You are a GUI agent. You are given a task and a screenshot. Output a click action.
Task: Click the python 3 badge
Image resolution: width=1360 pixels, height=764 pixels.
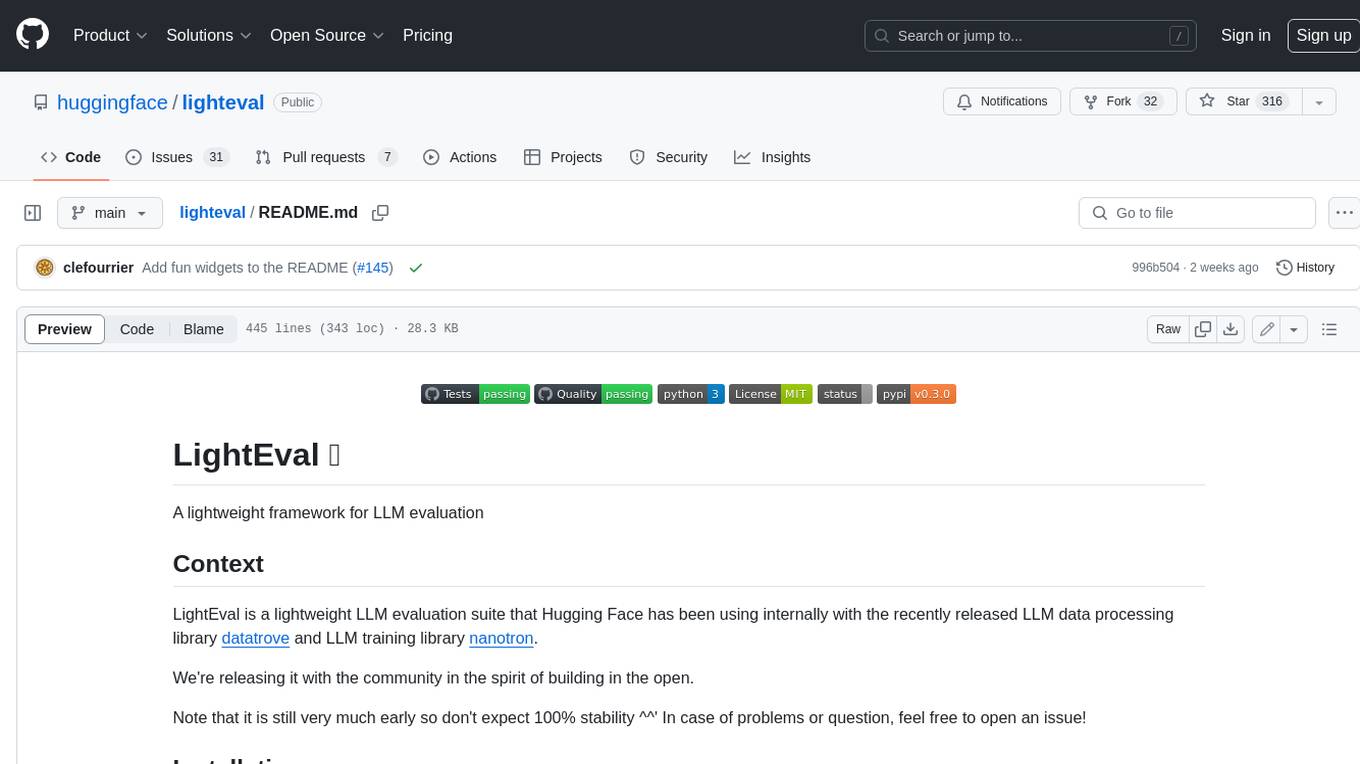[x=691, y=394]
